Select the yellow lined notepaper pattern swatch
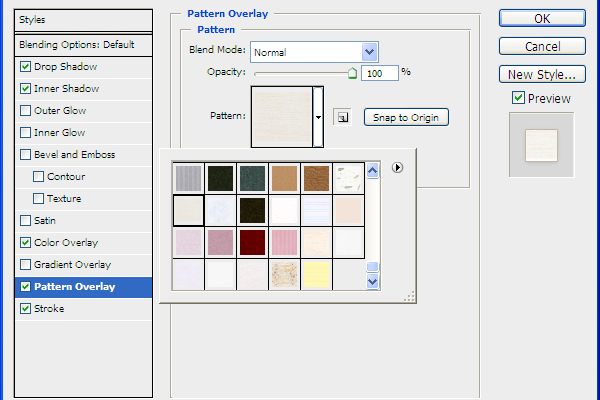The image size is (600, 400). (316, 274)
